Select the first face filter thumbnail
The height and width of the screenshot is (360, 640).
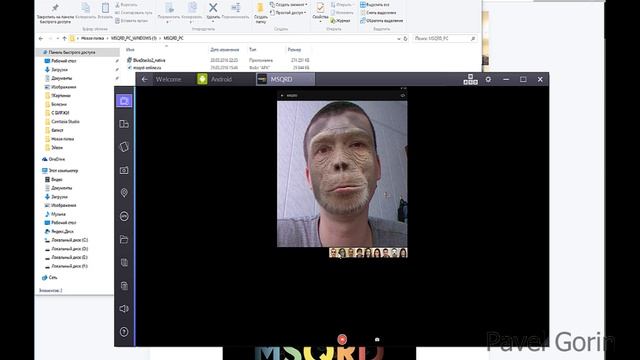(333, 253)
